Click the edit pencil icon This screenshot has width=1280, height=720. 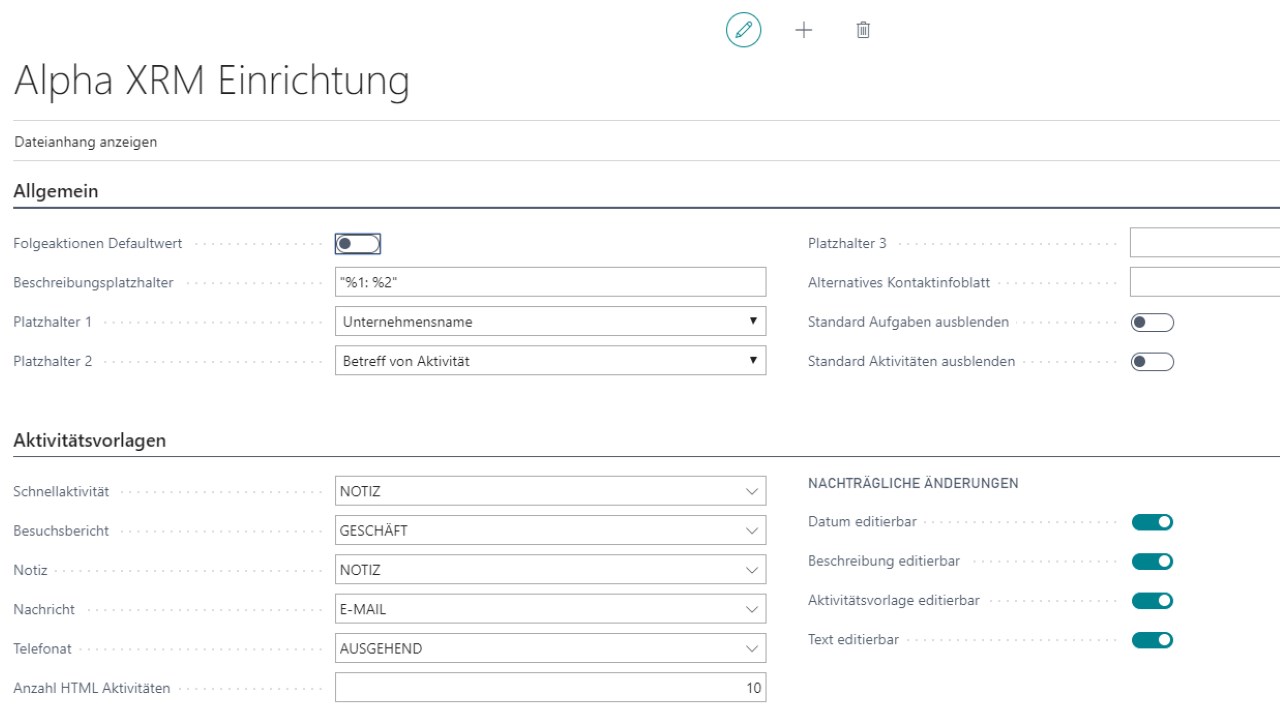coord(743,30)
